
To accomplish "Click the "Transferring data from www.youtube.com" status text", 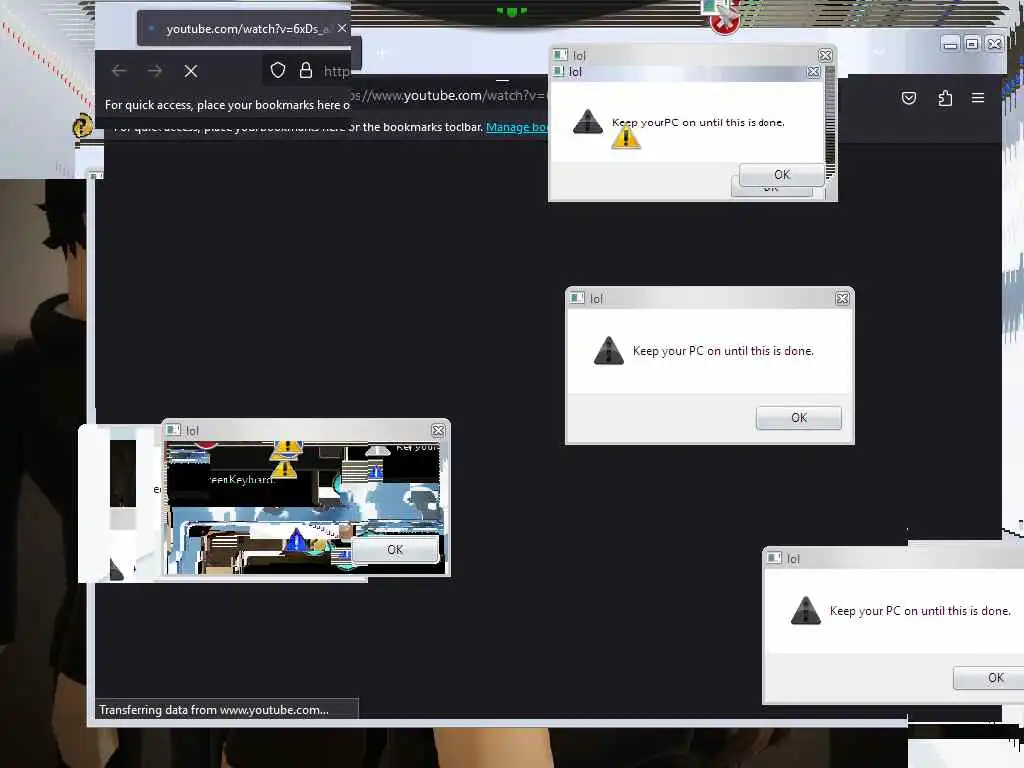I will pyautogui.click(x=214, y=710).
